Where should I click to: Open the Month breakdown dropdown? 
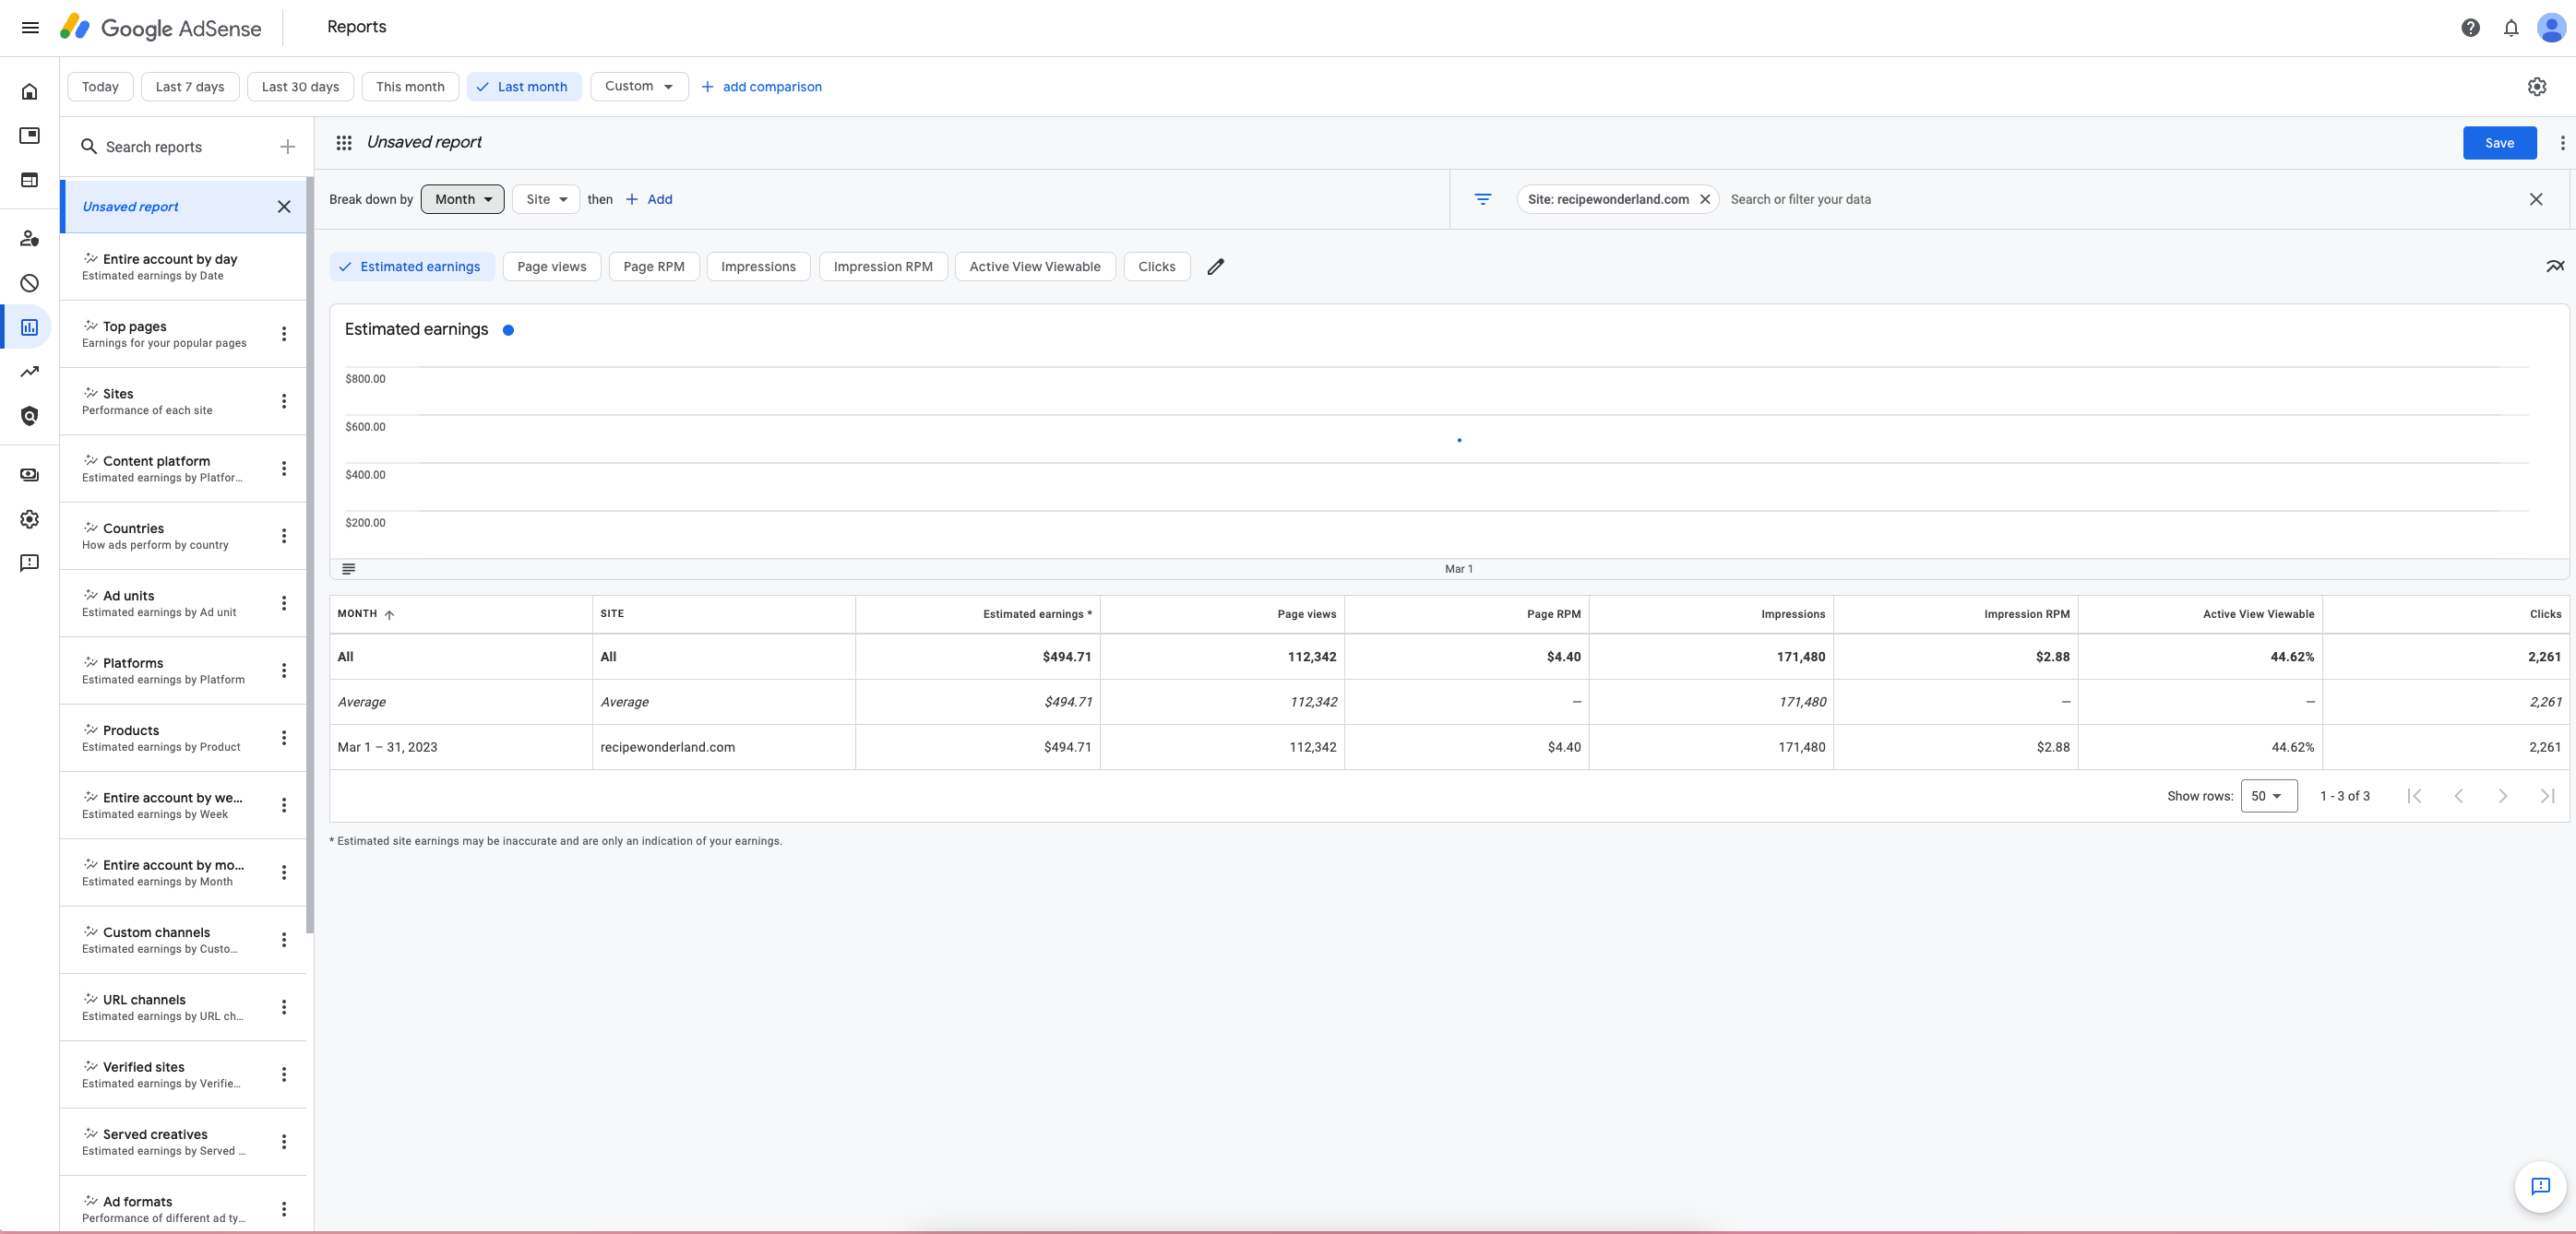463,199
